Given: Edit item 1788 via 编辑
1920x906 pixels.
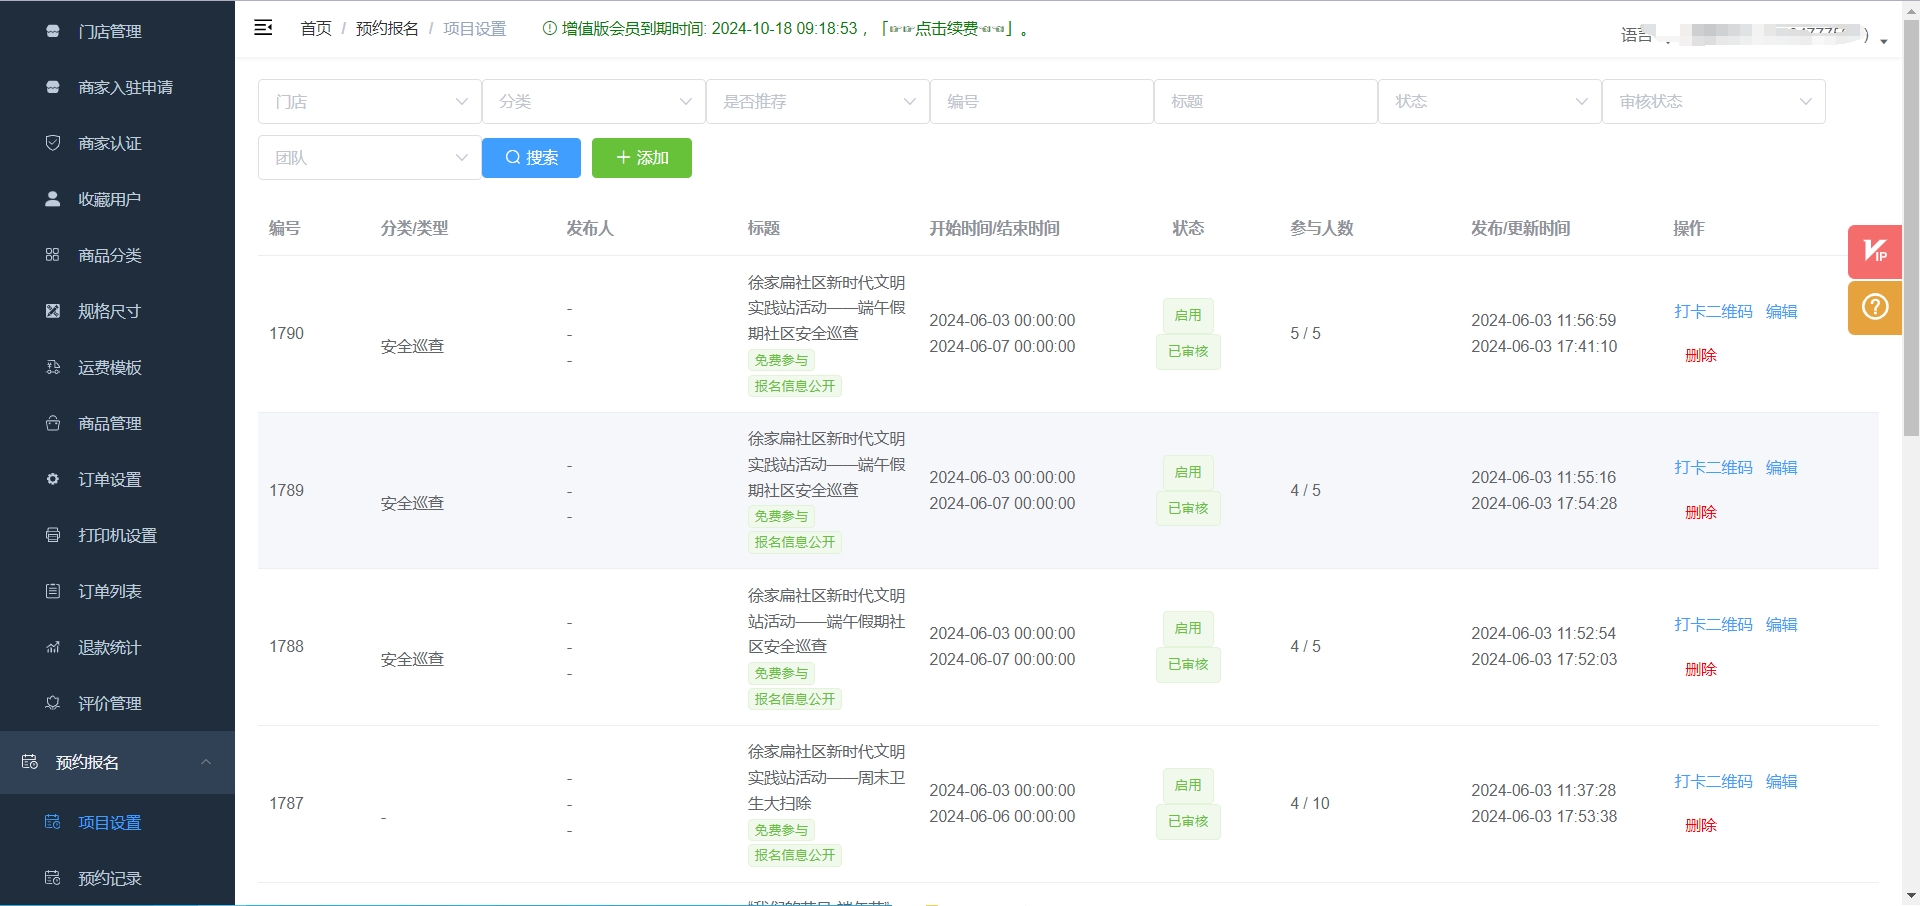Looking at the screenshot, I should pyautogui.click(x=1781, y=624).
